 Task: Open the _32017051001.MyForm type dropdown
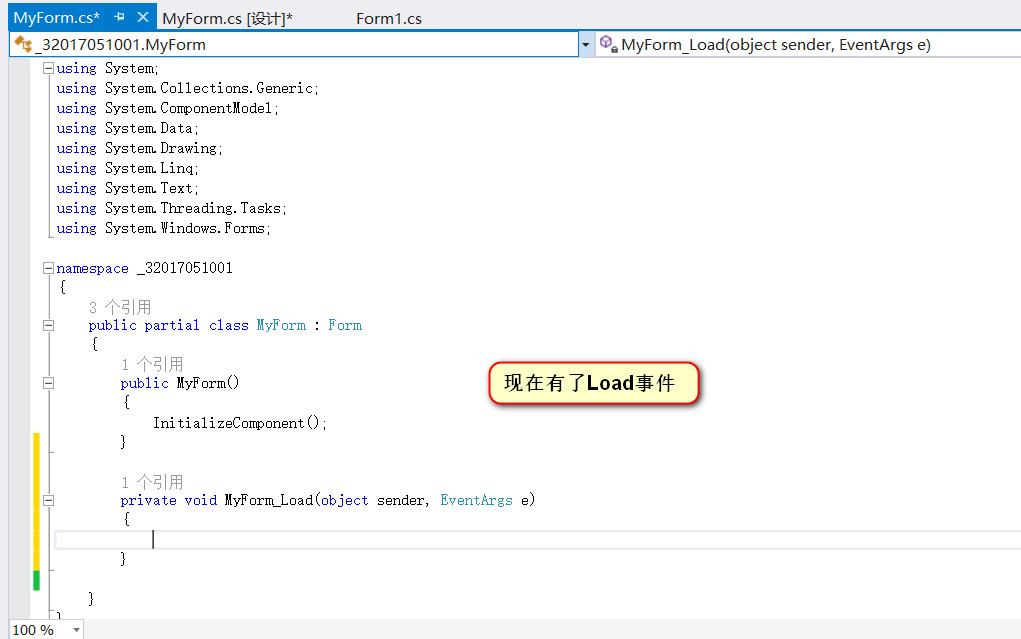[x=585, y=44]
